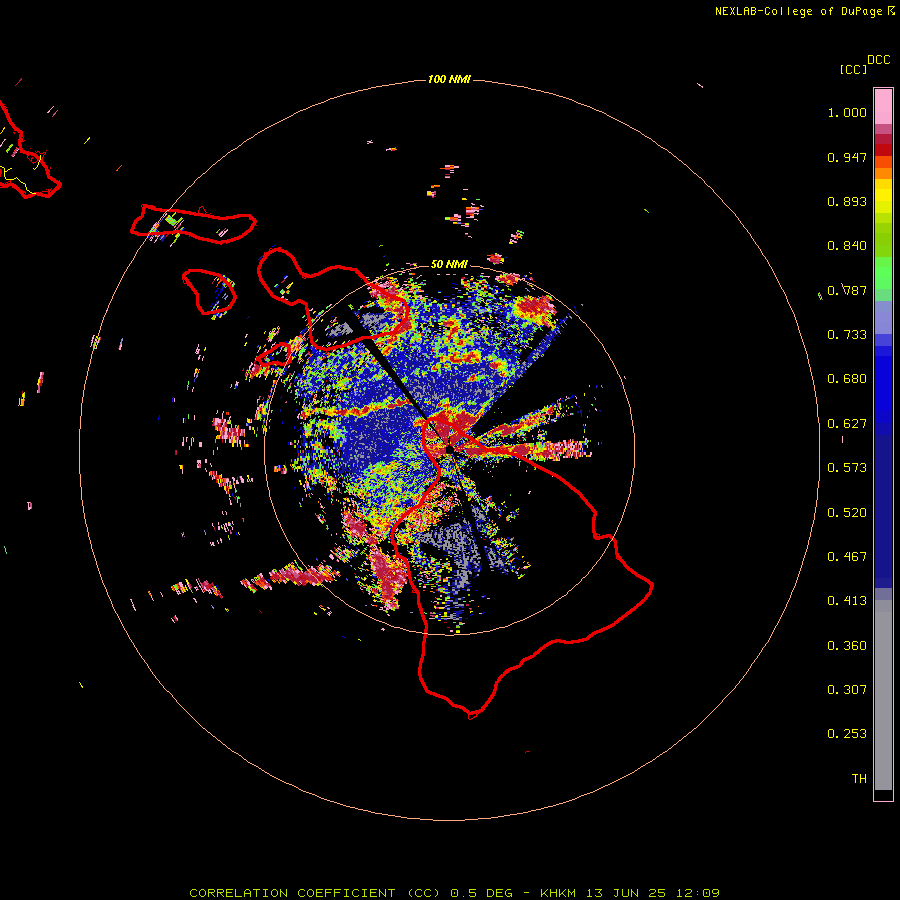Click the pink top segment of the color bar
This screenshot has width=900, height=900.
(x=883, y=107)
